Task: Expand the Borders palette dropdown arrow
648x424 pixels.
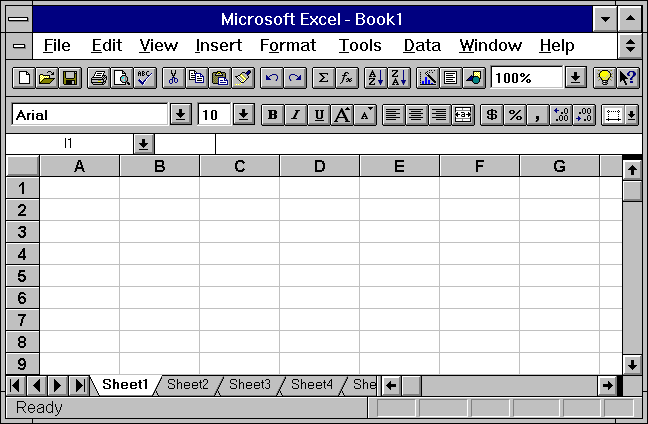Action: click(x=631, y=115)
